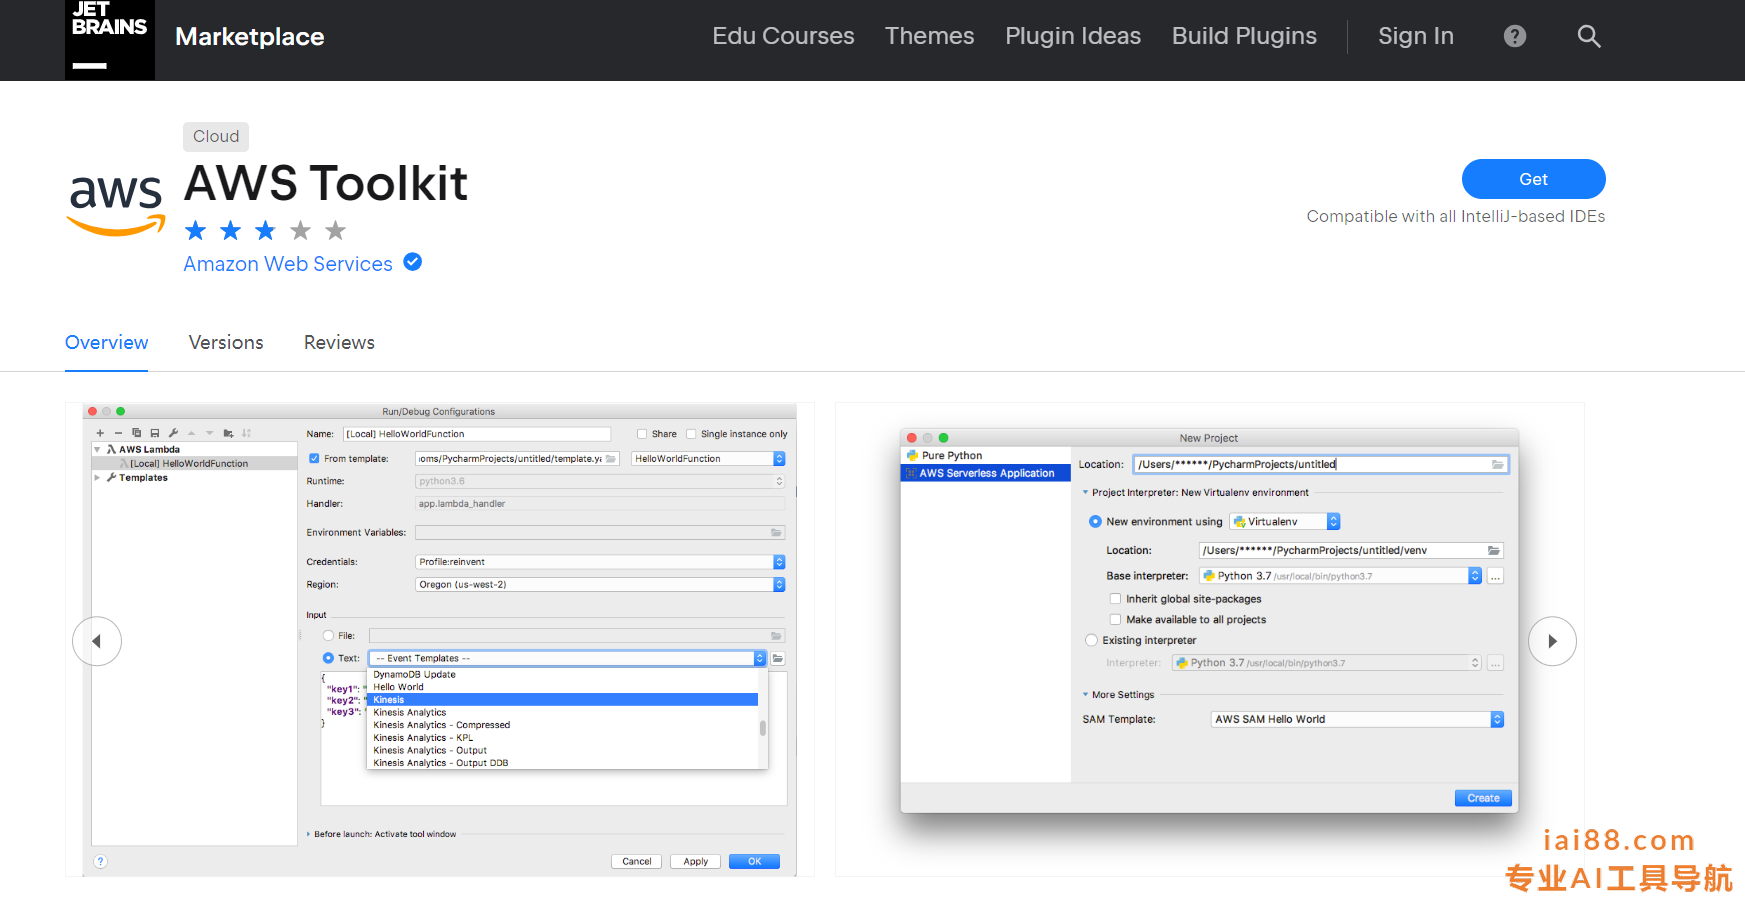1745x904 pixels.
Task: Click the star rating under AWS Toolkit
Action: [x=265, y=231]
